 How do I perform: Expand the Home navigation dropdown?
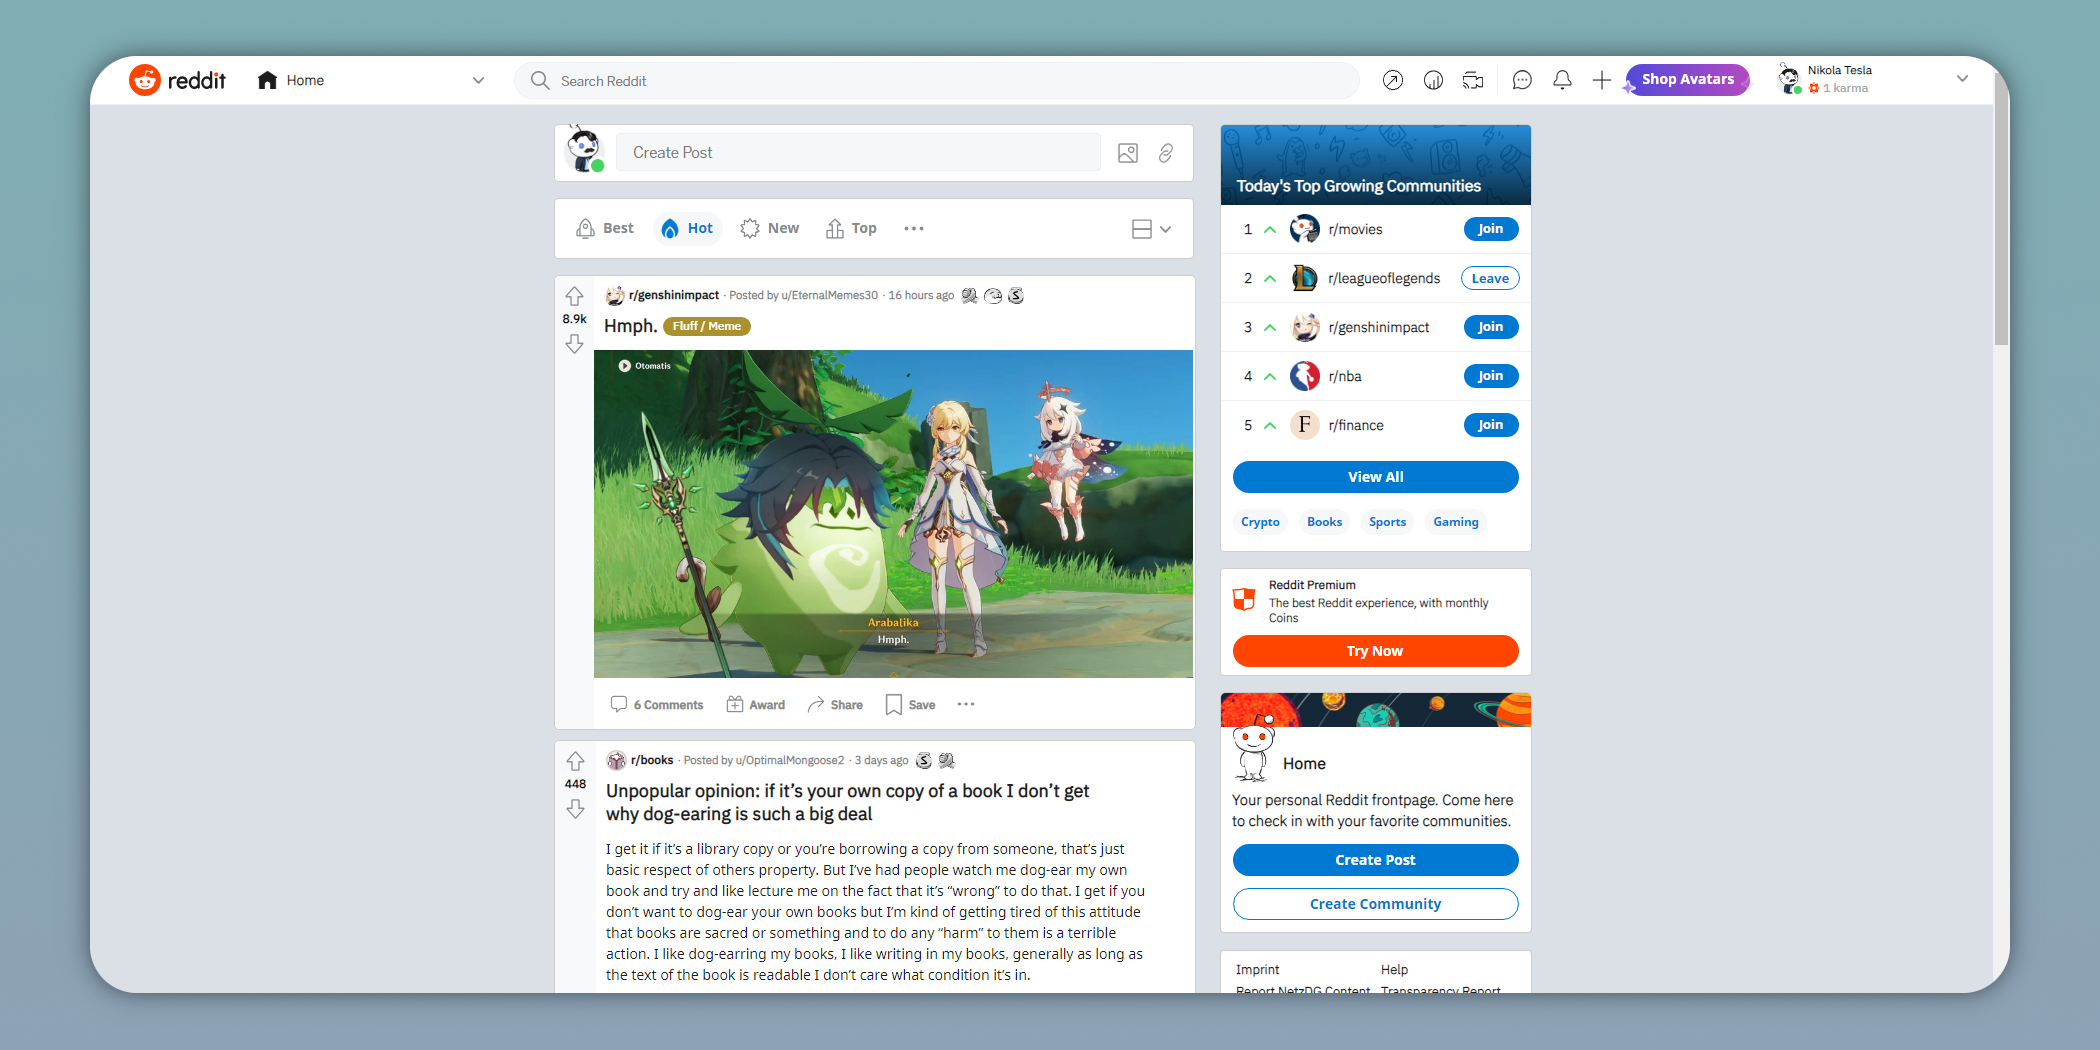point(478,80)
